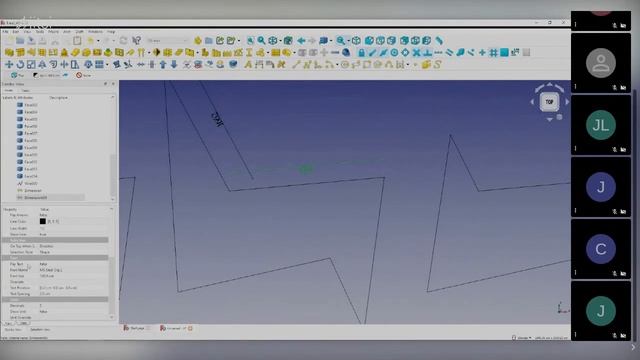Open the Edit menu
This screenshot has height=360, width=640.
(16, 31)
